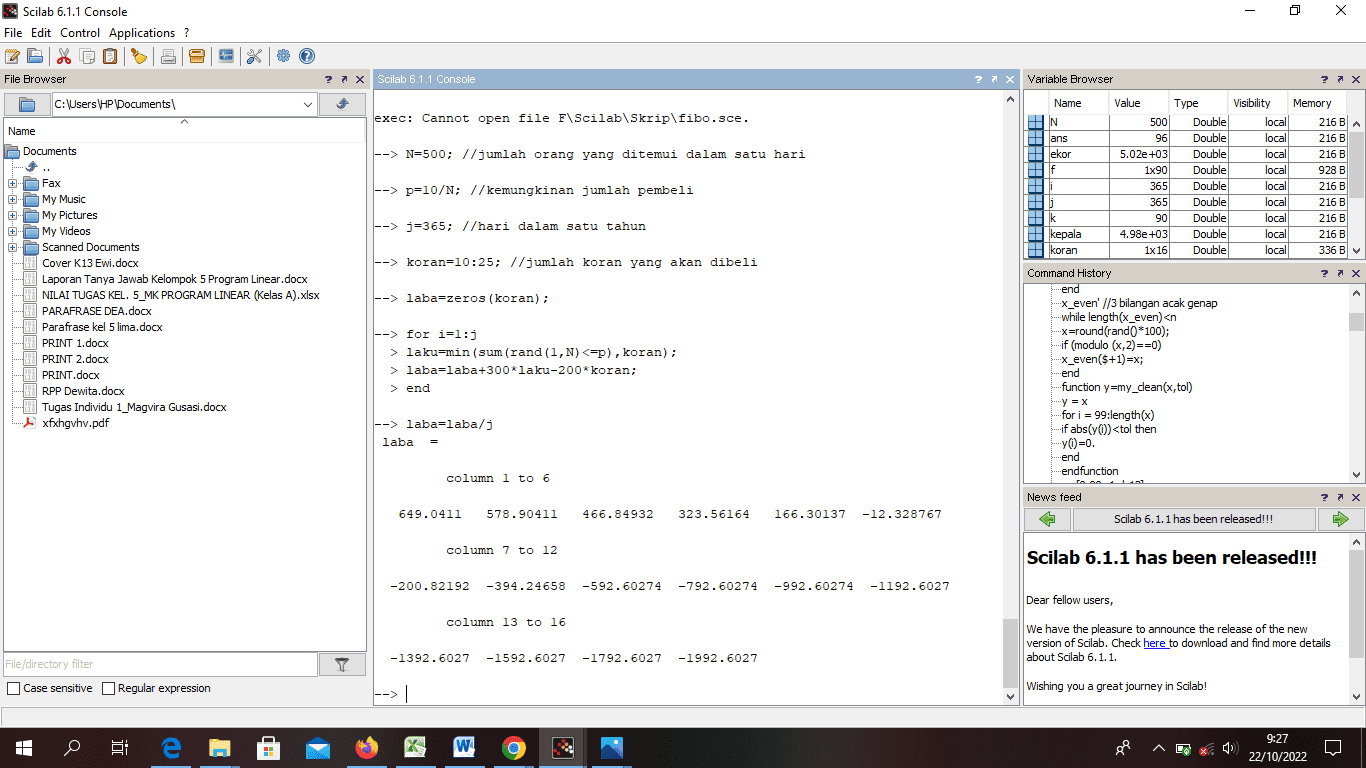
Task: Expand the My Videos folder node
Action: pos(12,231)
